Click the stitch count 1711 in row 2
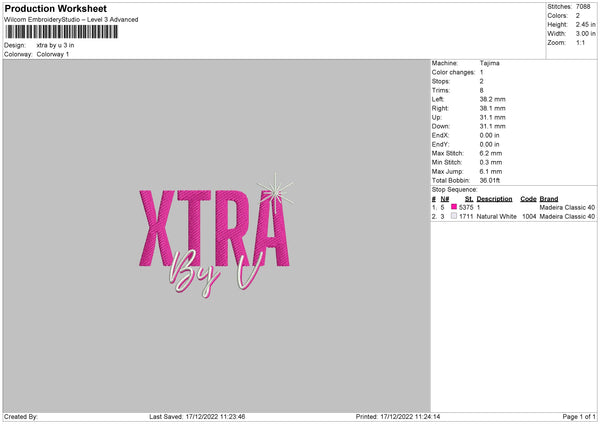Image resolution: width=600 pixels, height=424 pixels. [466, 217]
